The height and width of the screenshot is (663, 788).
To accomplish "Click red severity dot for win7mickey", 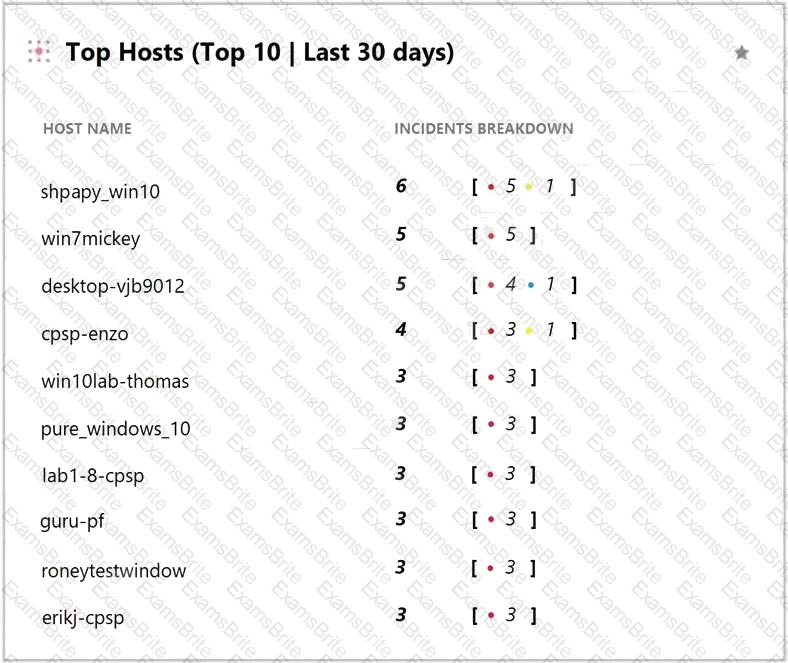I will [490, 236].
